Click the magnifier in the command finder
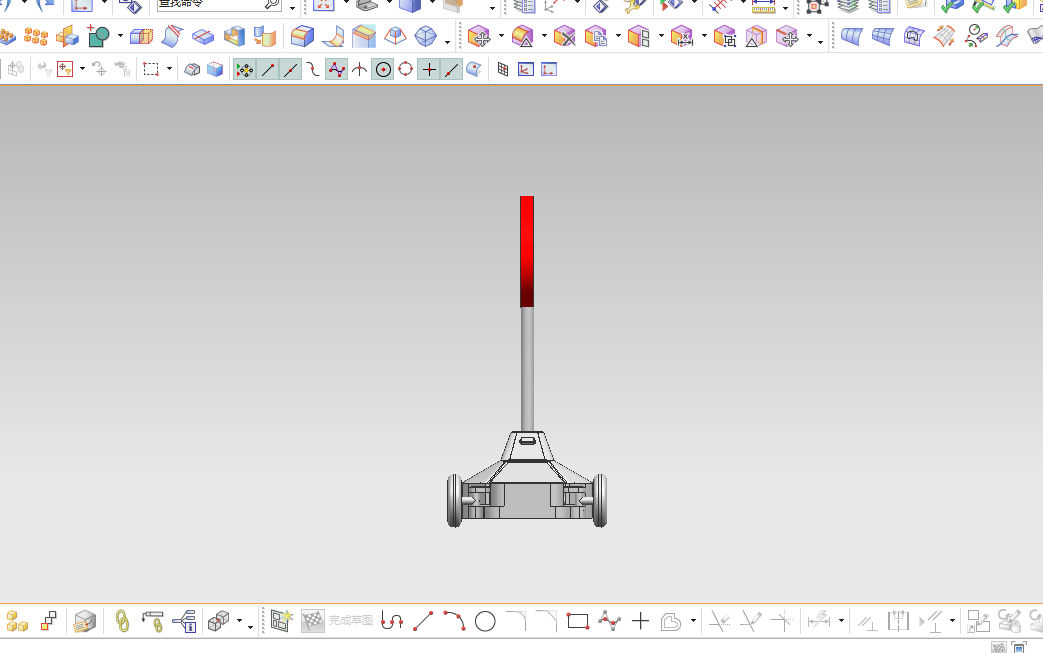This screenshot has height=653, width=1043. (272, 4)
